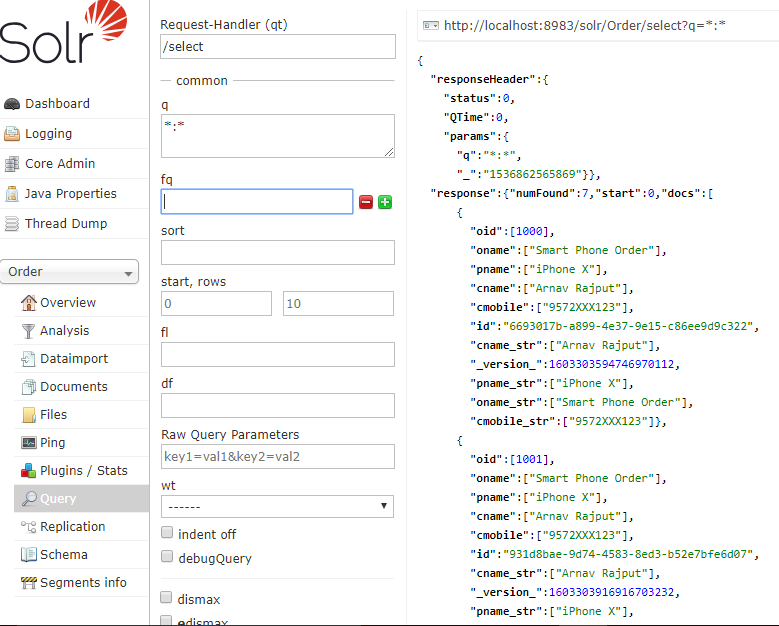Click the Logging notebook icon
The width and height of the screenshot is (779, 626).
coord(12,134)
